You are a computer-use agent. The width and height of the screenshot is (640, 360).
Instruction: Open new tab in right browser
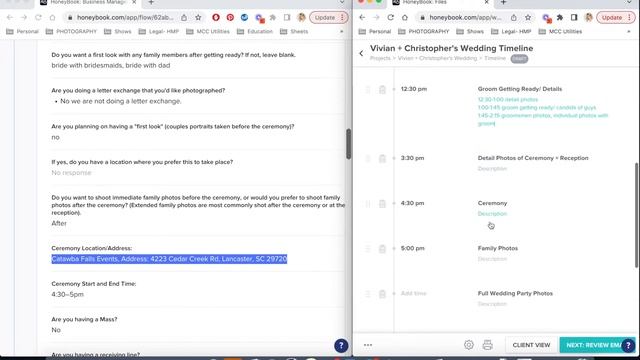tap(503, 3)
